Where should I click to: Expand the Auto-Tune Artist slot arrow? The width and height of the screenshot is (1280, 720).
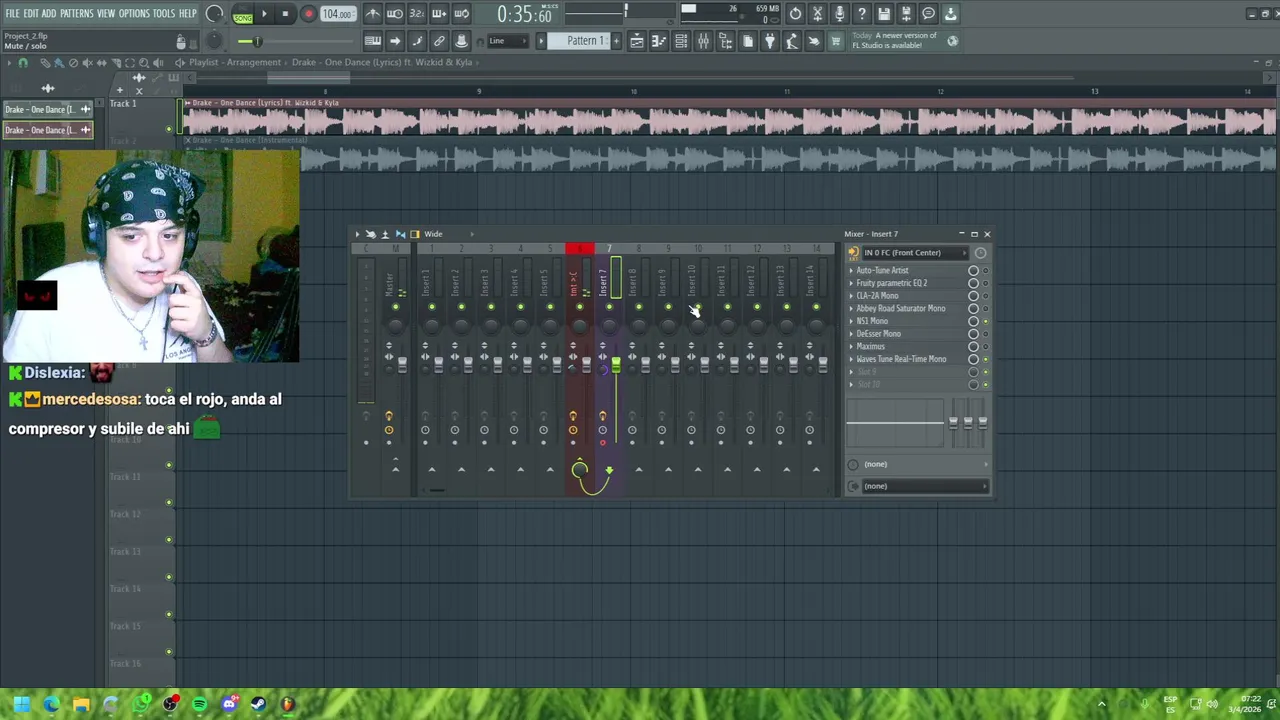click(852, 271)
